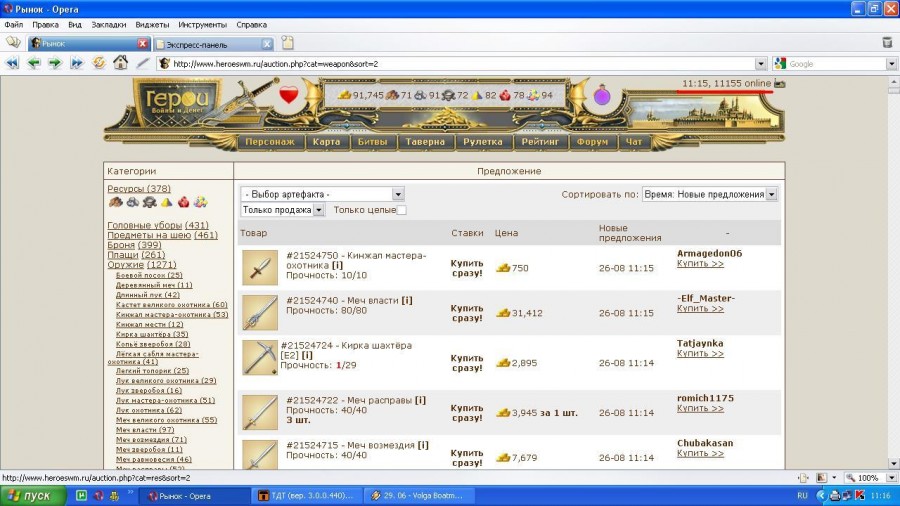The height and width of the screenshot is (506, 900).
Task: Select the sulfur resource icon in categories
Action: point(166,202)
